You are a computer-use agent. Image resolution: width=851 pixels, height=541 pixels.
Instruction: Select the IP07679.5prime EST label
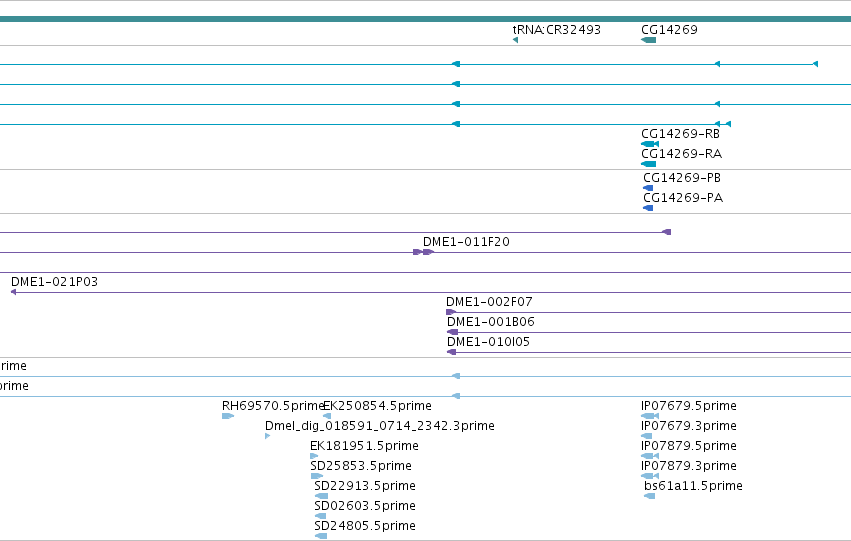[x=689, y=406]
